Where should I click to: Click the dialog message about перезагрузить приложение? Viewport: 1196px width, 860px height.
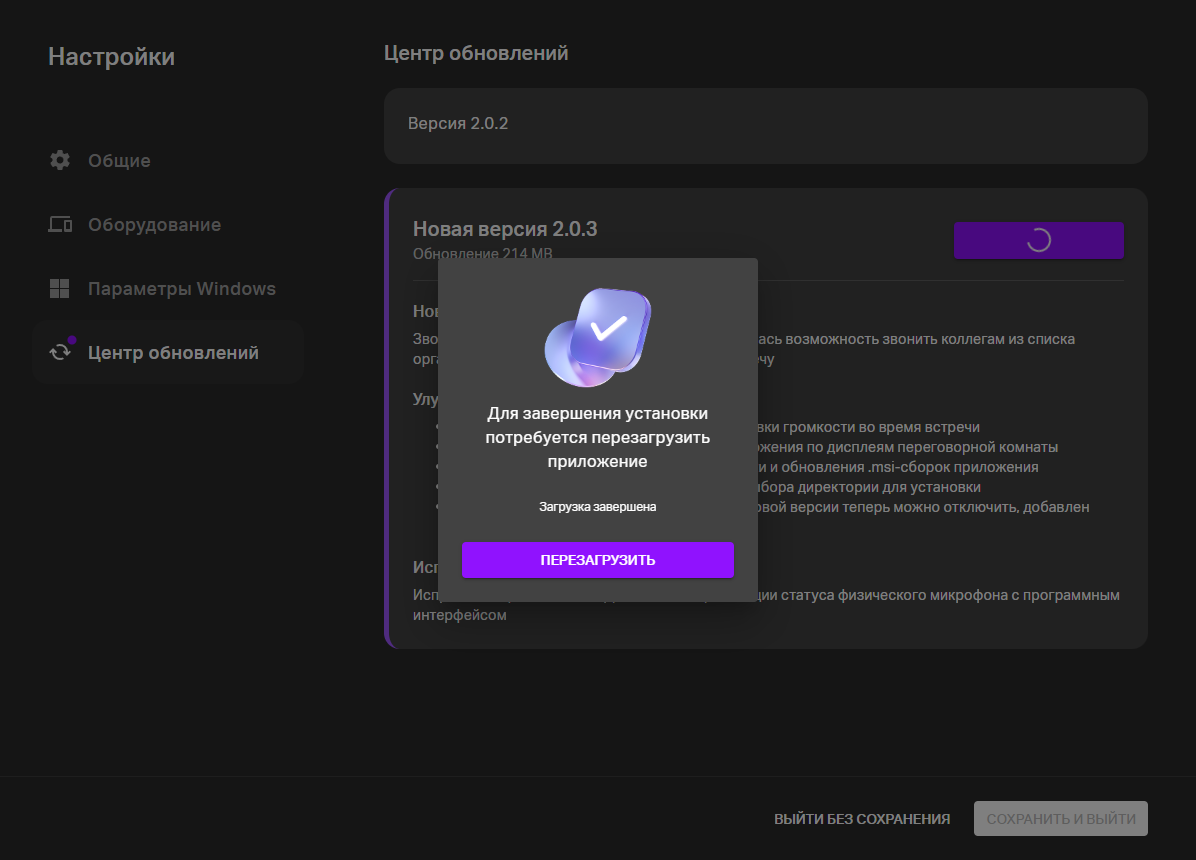click(597, 437)
